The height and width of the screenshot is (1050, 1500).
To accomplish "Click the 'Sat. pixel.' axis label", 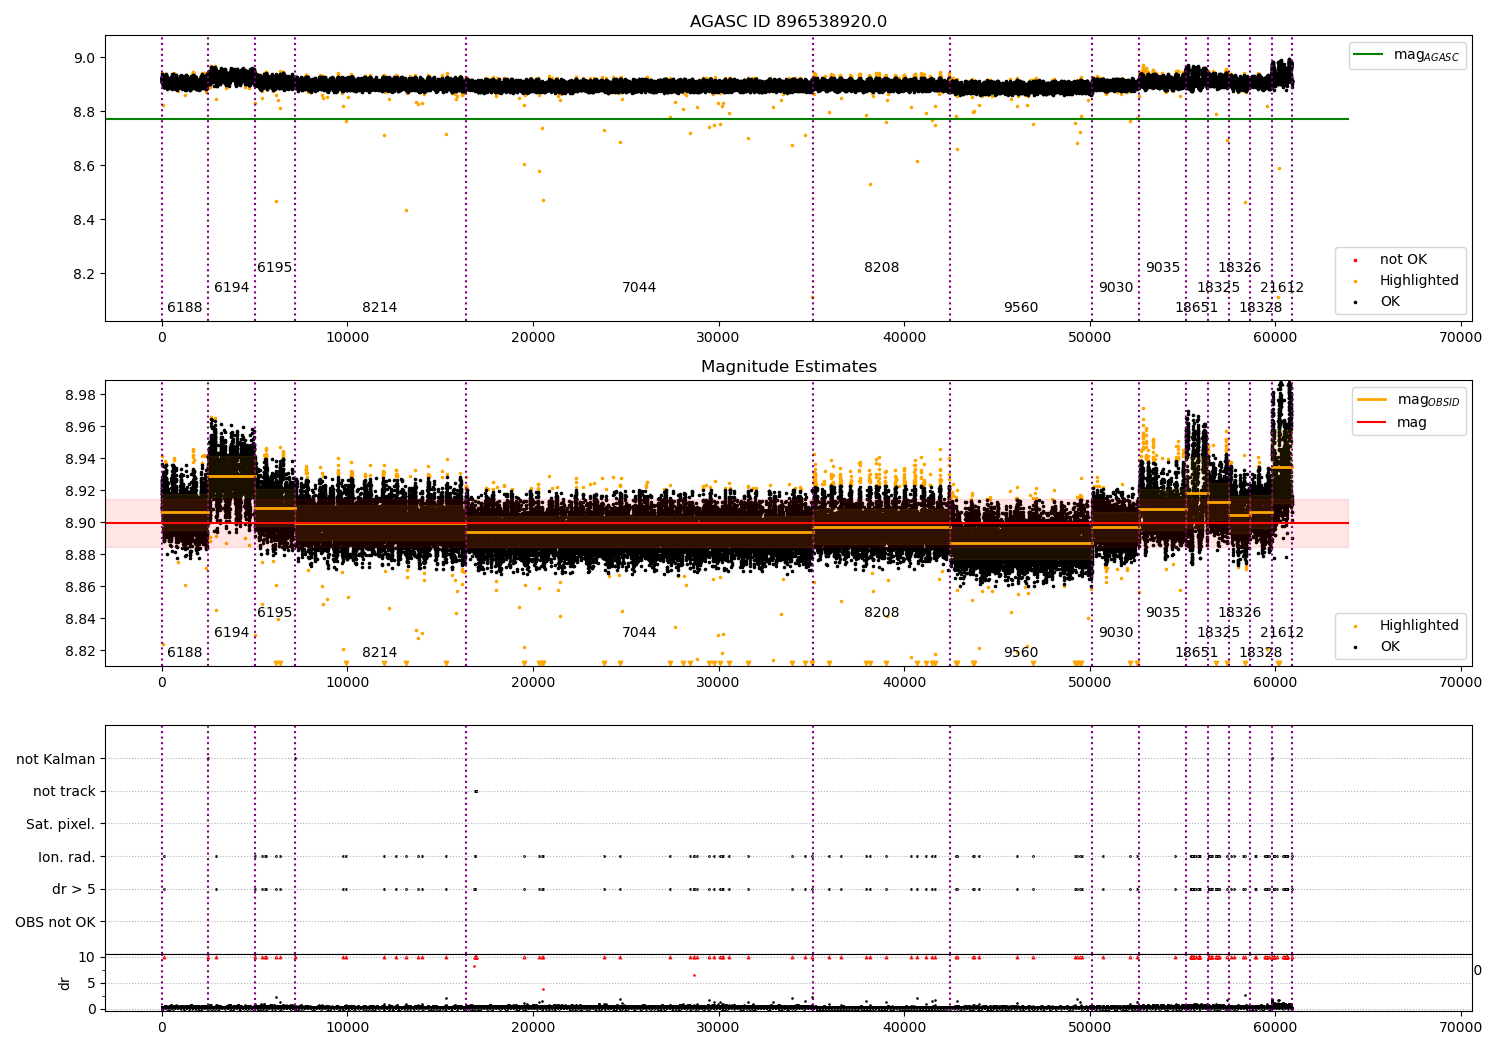I will pos(61,824).
